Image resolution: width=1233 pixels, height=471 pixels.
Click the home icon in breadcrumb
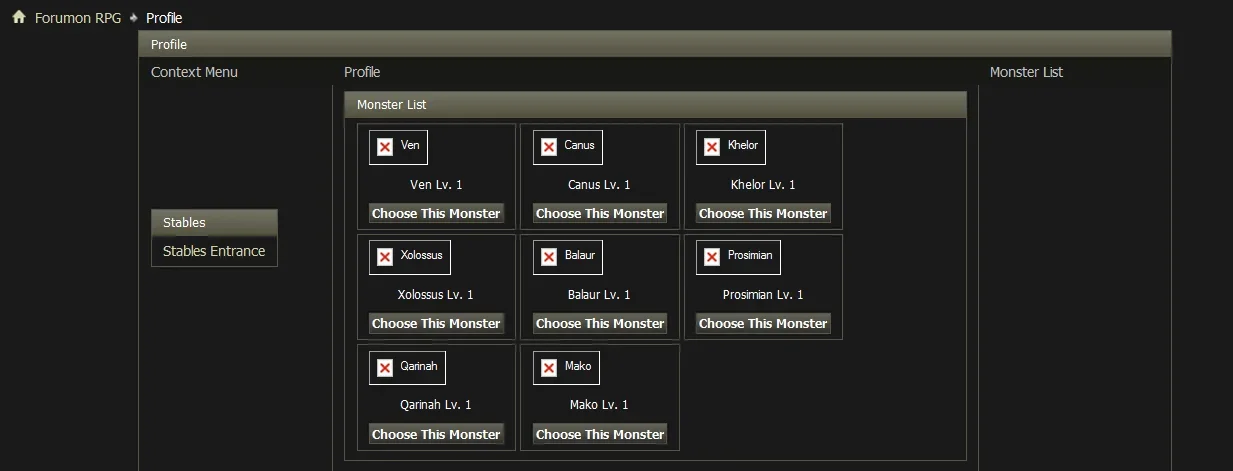coord(19,17)
